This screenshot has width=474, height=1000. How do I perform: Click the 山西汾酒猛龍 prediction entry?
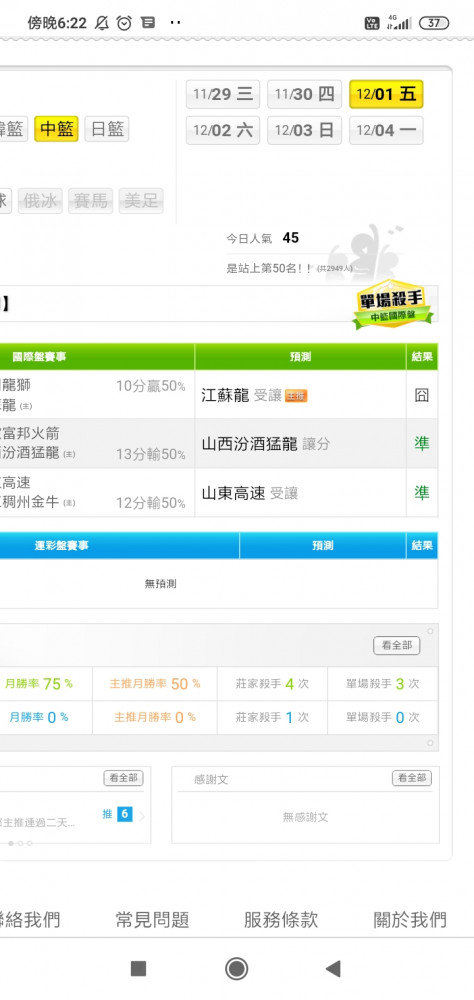250,444
